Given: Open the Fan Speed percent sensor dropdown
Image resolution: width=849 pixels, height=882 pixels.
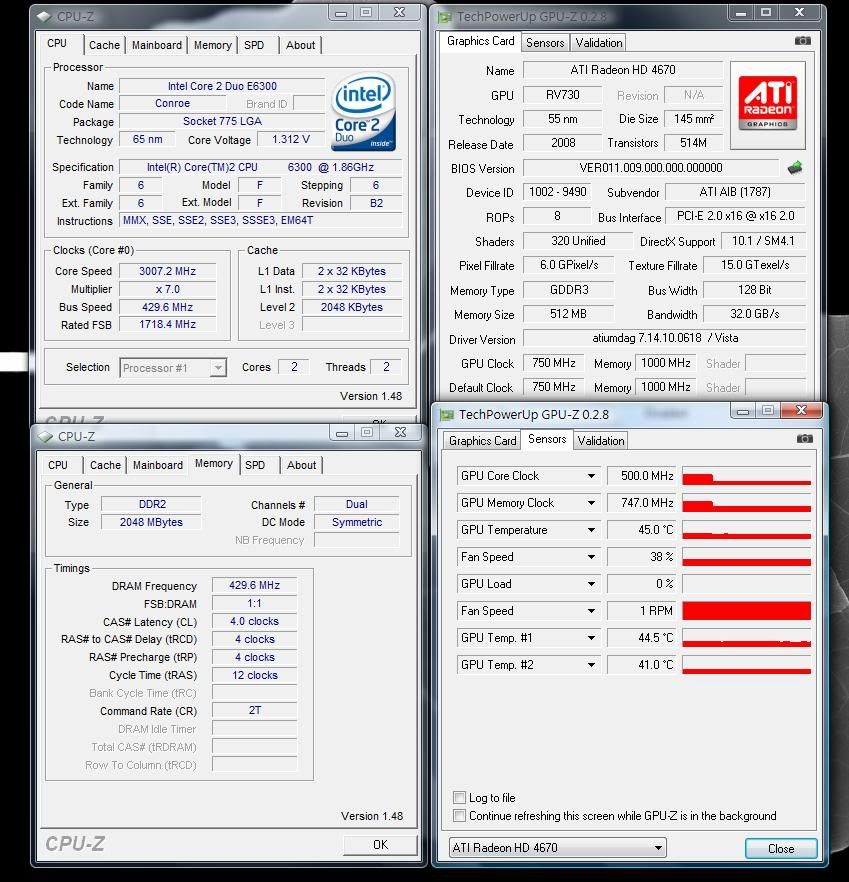Looking at the screenshot, I should (x=591, y=557).
